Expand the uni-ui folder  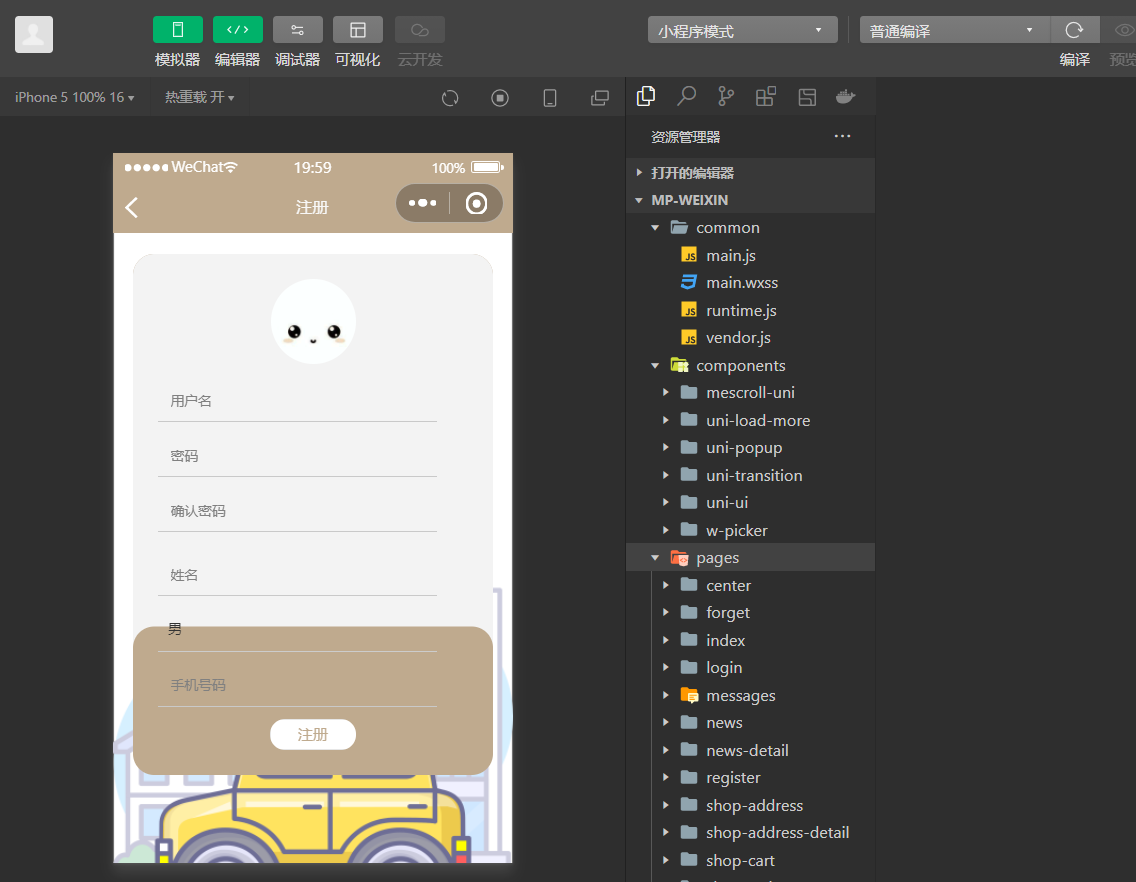point(751,503)
